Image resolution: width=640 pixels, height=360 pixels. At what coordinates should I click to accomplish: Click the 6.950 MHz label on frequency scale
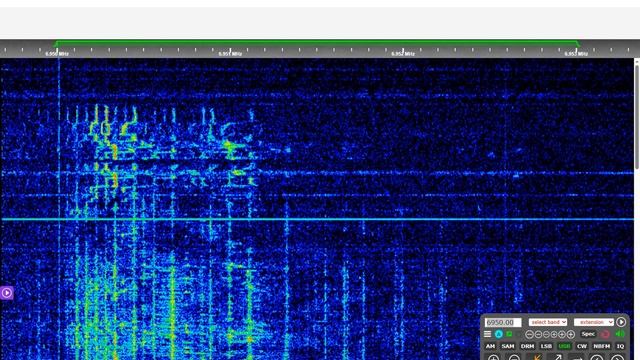(x=57, y=53)
